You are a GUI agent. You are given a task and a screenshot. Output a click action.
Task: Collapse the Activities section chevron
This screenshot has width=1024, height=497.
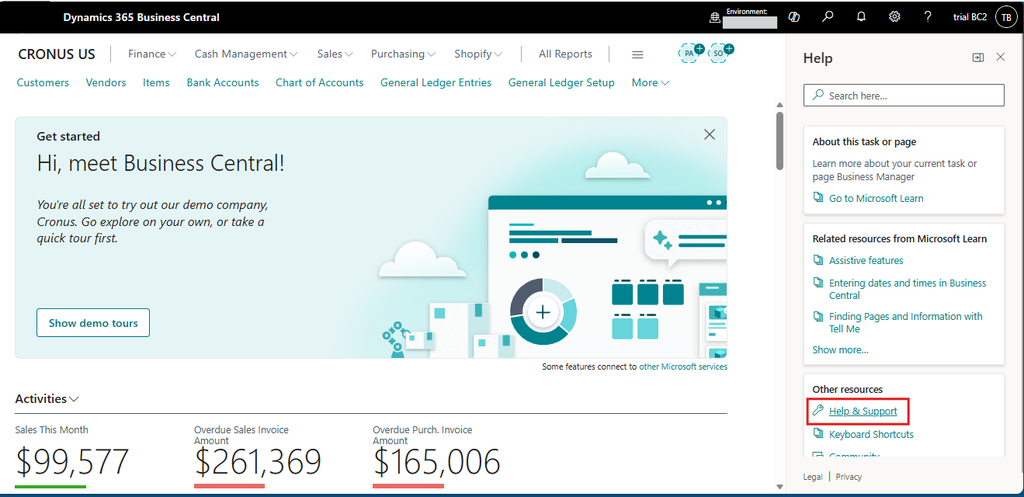pos(74,399)
